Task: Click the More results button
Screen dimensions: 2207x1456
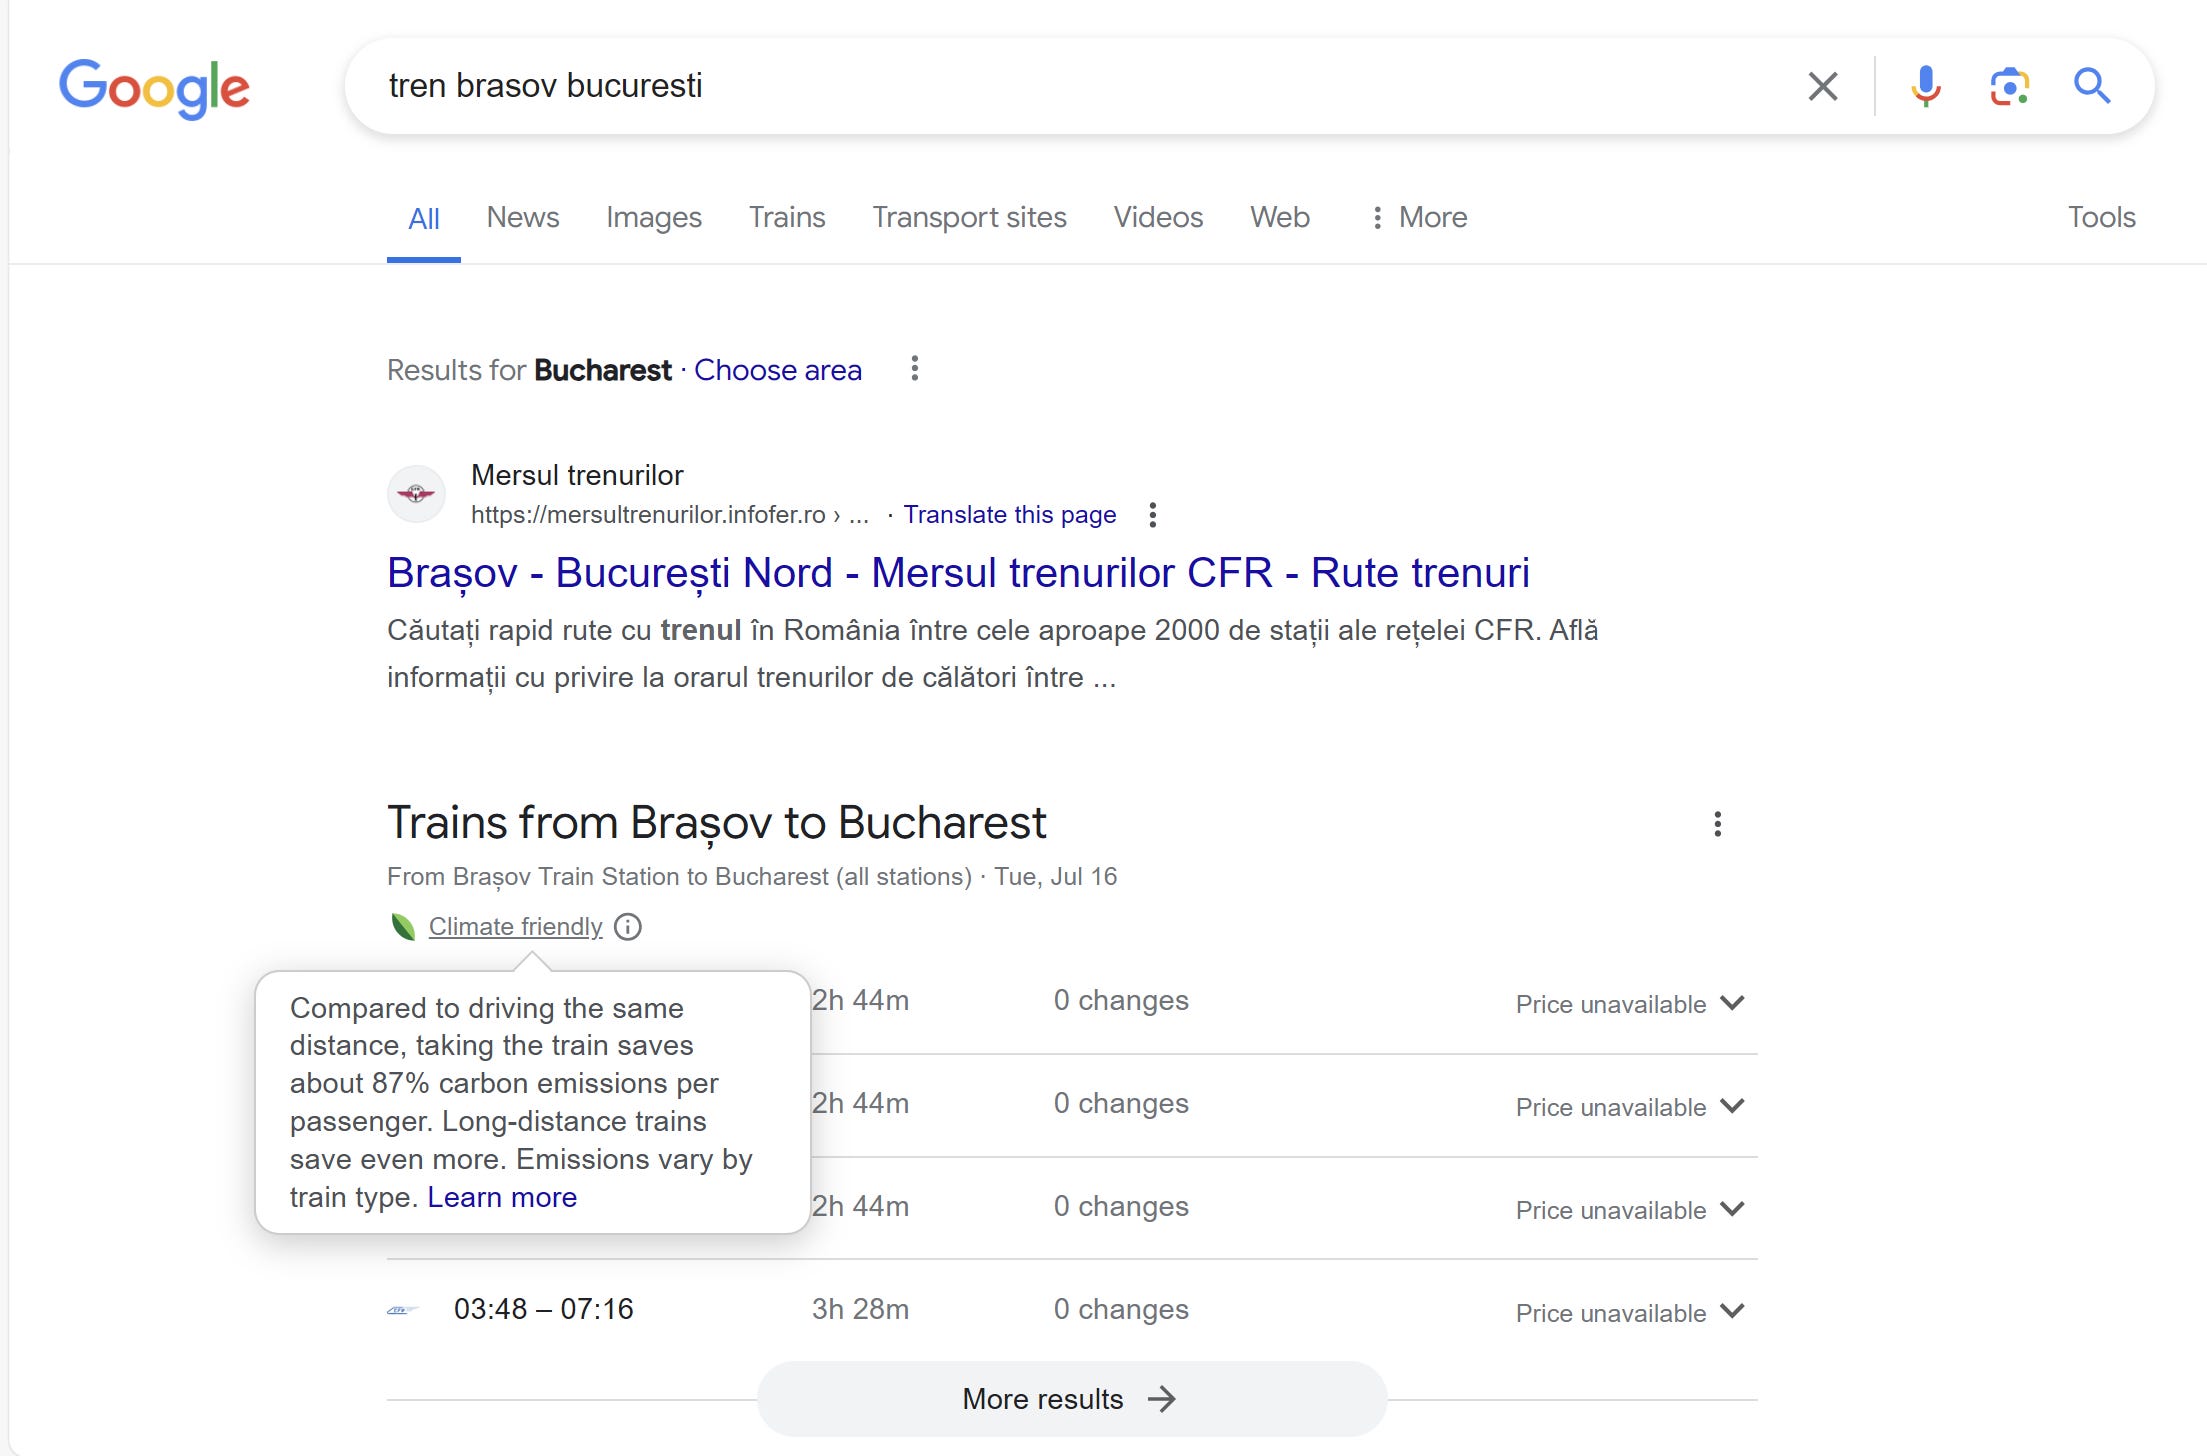Action: (1071, 1399)
